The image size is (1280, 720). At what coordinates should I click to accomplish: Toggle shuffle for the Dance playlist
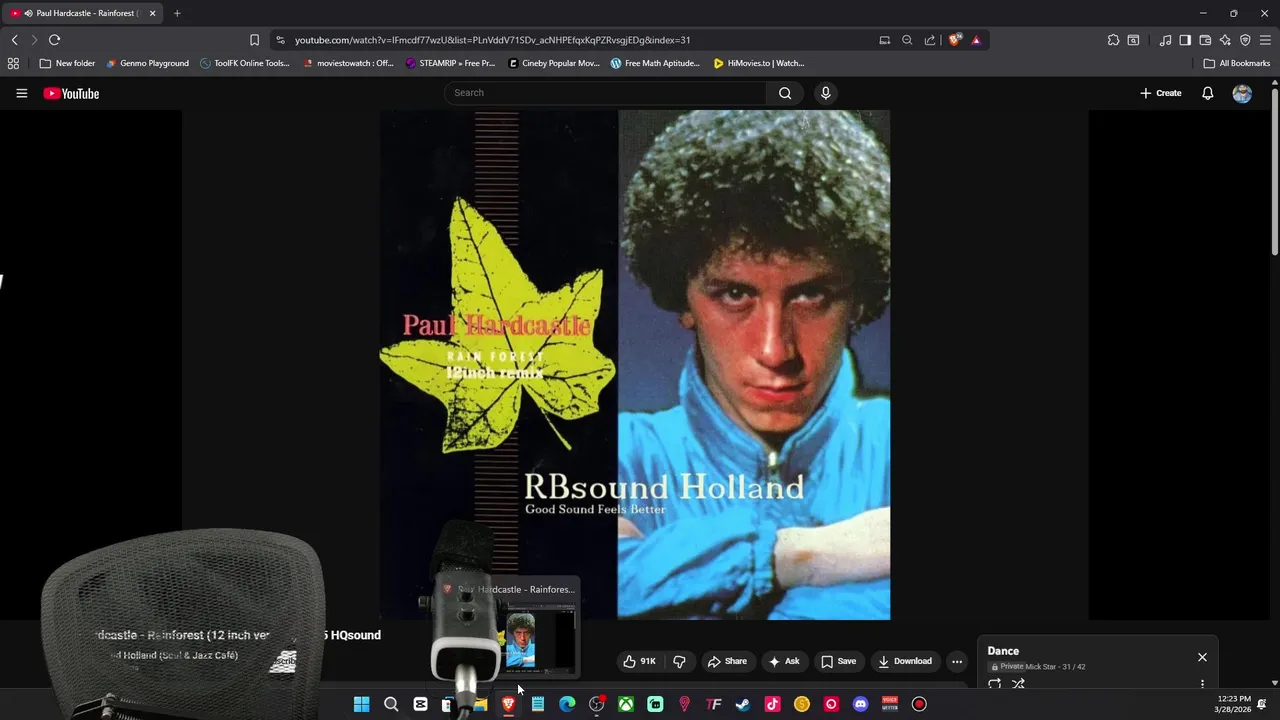point(1018,685)
